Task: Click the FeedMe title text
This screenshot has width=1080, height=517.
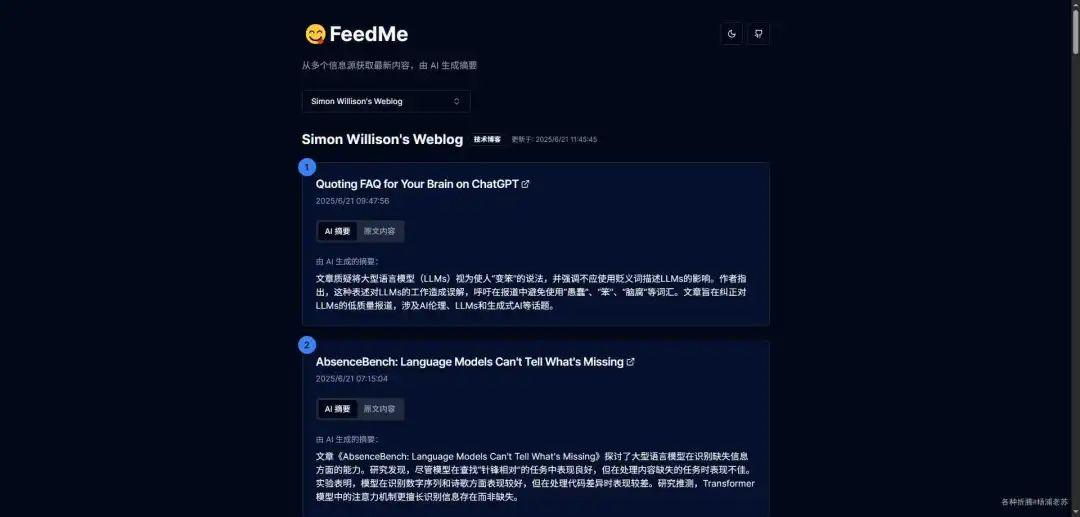Action: point(368,34)
